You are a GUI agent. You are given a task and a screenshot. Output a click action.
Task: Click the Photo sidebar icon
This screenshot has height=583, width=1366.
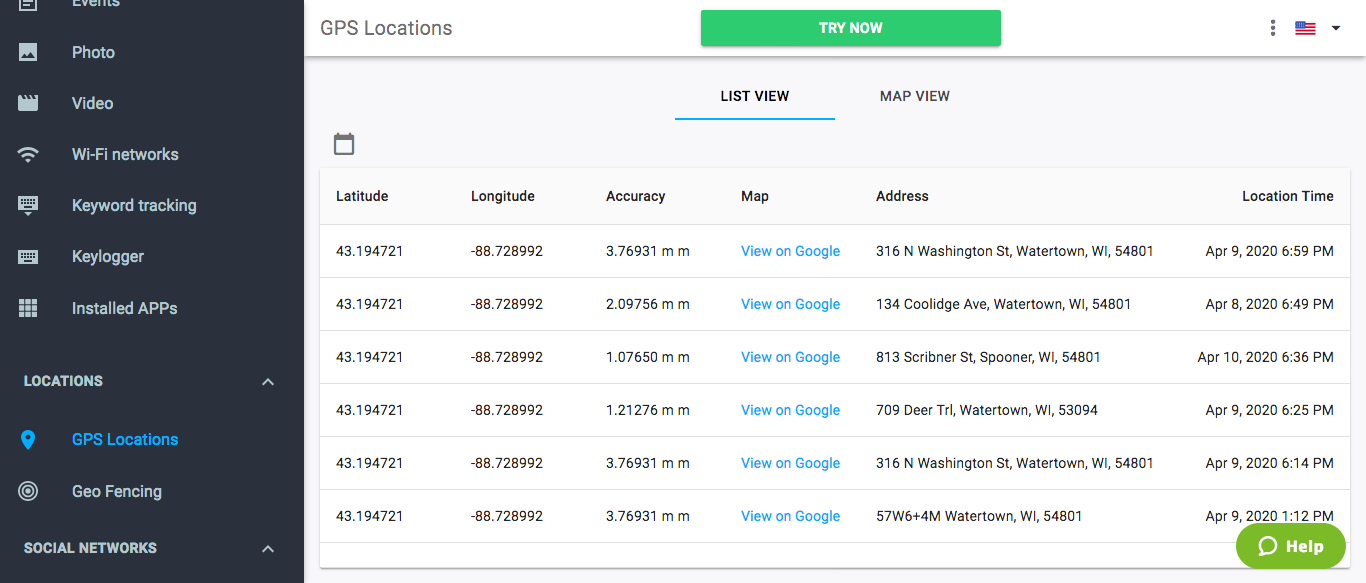pyautogui.click(x=28, y=52)
